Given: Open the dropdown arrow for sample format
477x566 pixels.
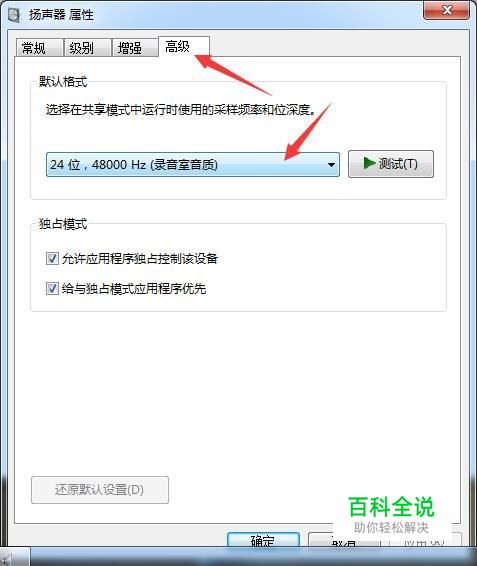Looking at the screenshot, I should pos(331,165).
